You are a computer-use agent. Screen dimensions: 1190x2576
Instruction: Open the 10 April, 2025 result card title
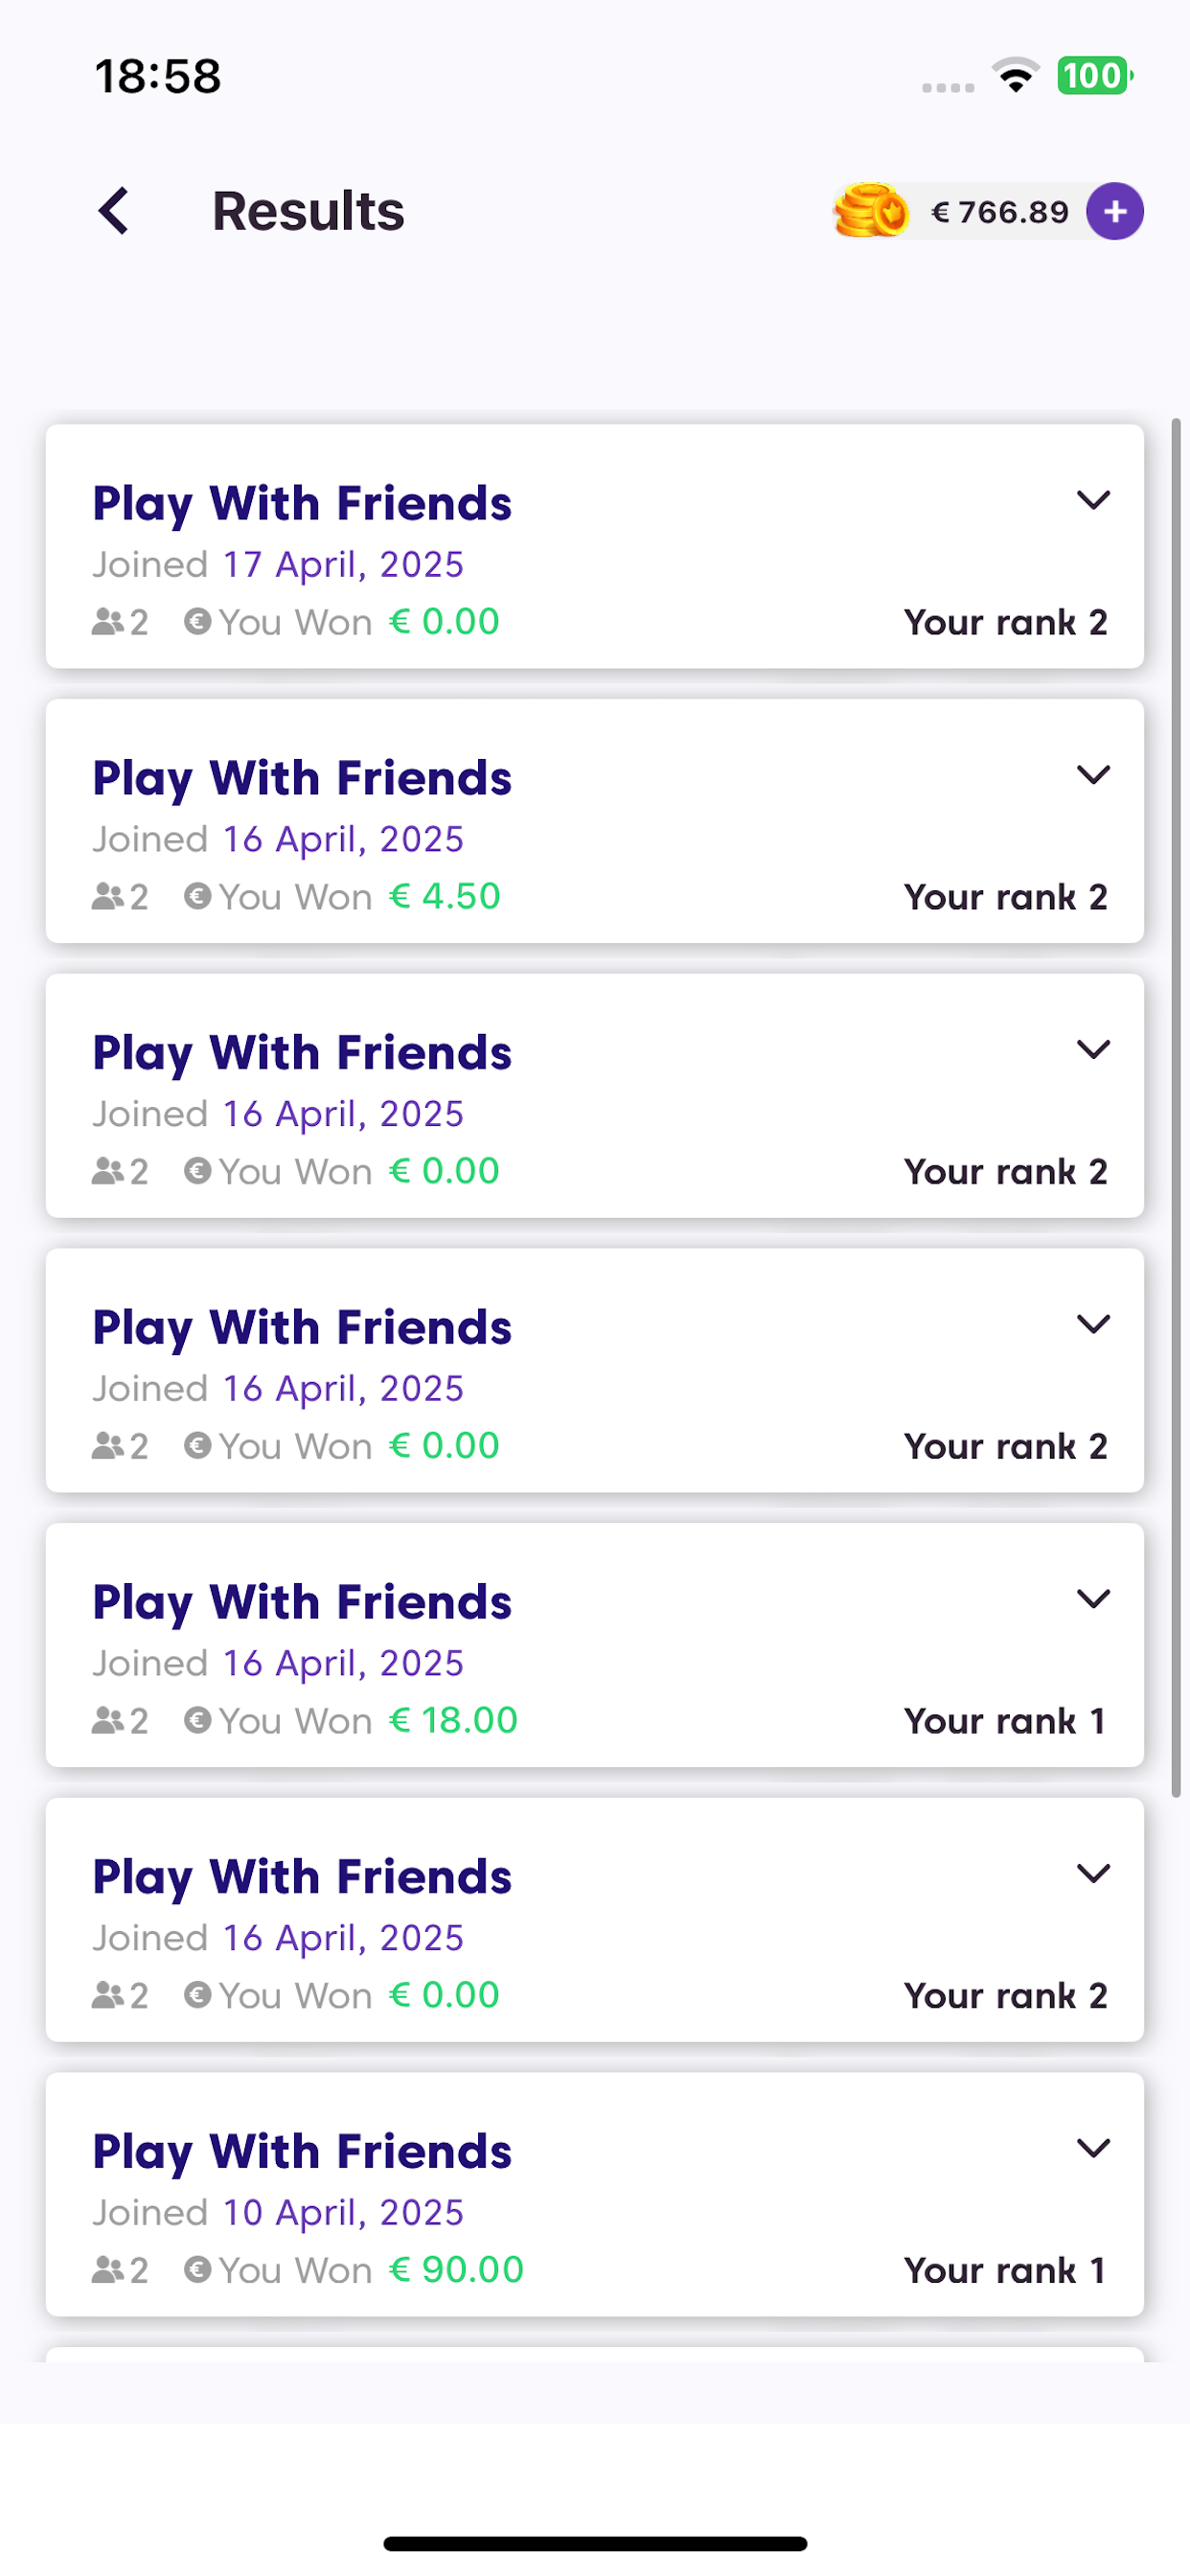302,2152
